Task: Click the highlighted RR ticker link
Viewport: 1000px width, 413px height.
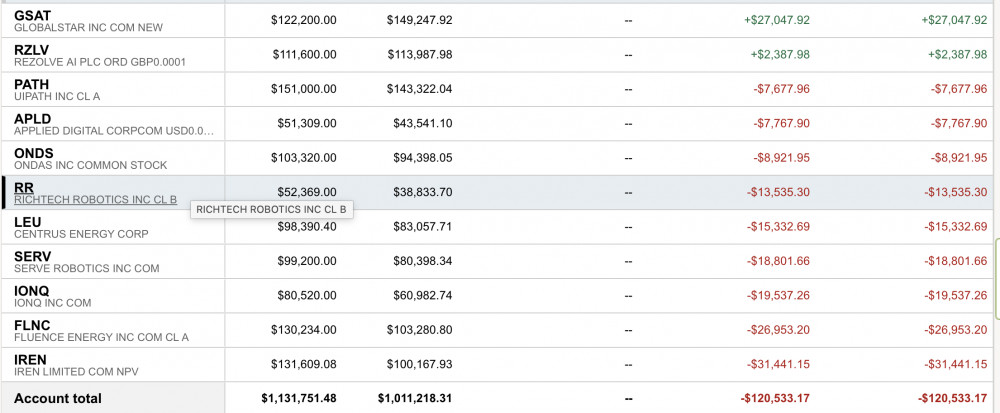Action: pyautogui.click(x=24, y=187)
